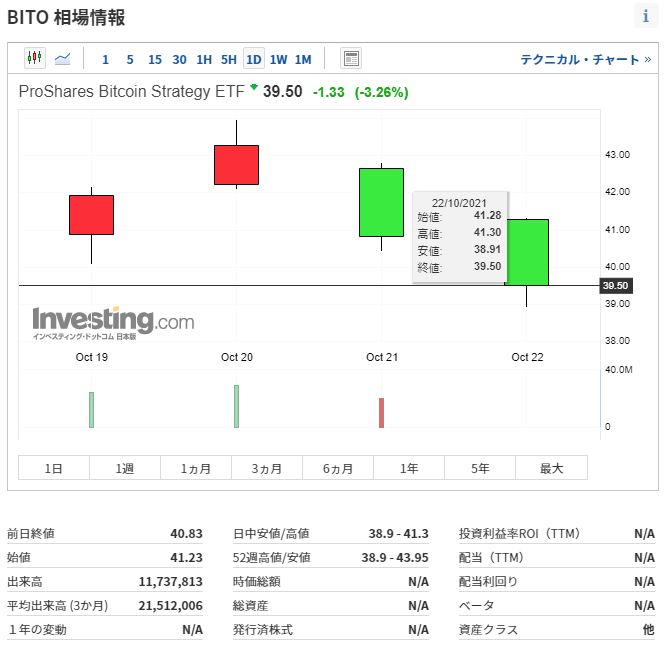
Task: Open the テクニカル・チャート link
Action: click(x=586, y=60)
